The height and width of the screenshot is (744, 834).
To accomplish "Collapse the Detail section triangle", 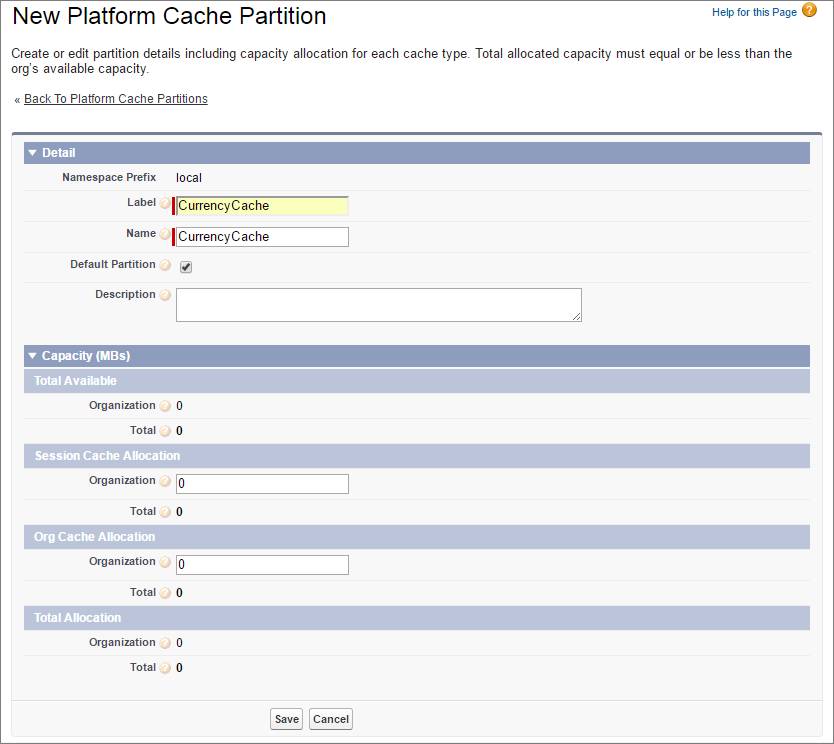I will pyautogui.click(x=32, y=153).
